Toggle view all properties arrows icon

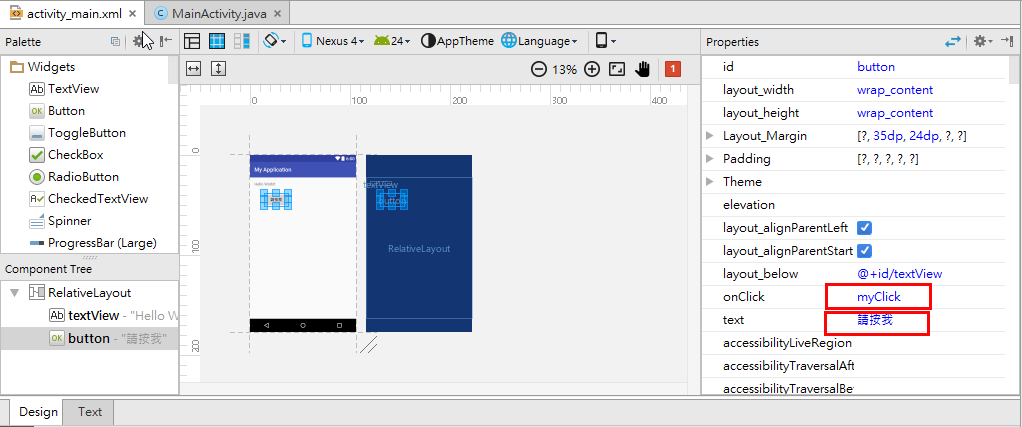953,41
